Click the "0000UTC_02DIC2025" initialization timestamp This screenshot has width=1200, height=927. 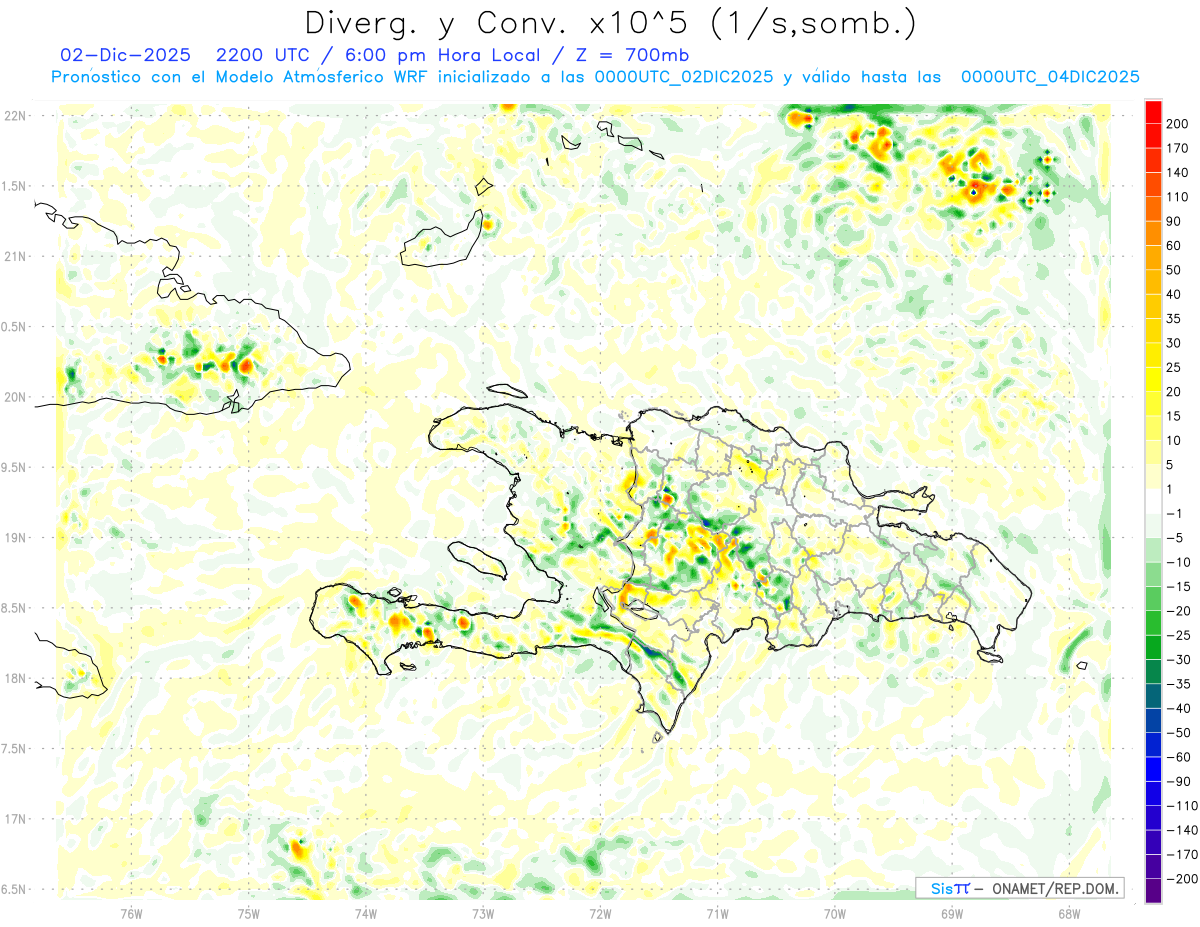pyautogui.click(x=683, y=77)
